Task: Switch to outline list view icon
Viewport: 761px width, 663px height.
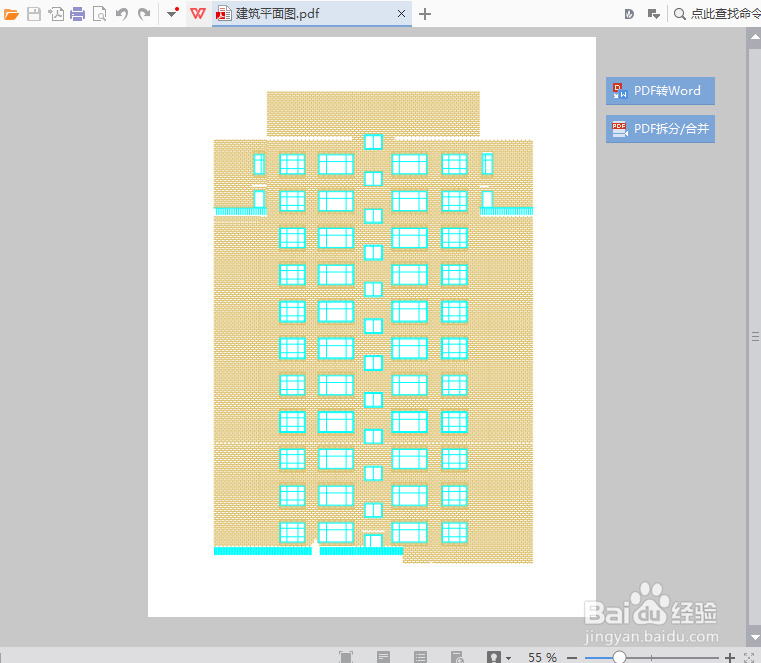Action: click(420, 657)
